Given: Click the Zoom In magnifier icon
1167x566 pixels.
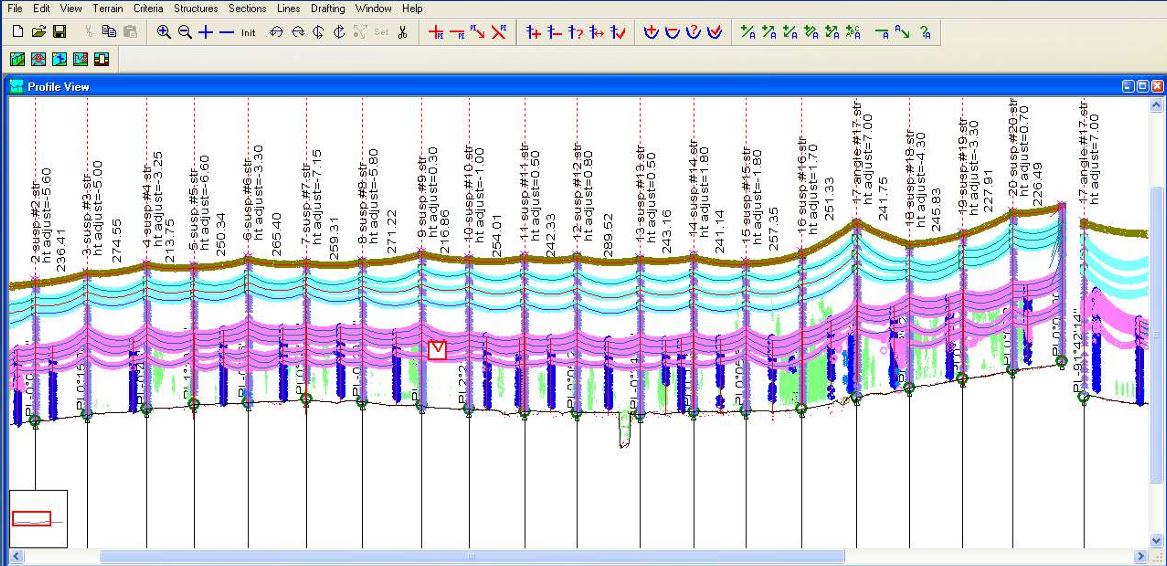Looking at the screenshot, I should (164, 32).
